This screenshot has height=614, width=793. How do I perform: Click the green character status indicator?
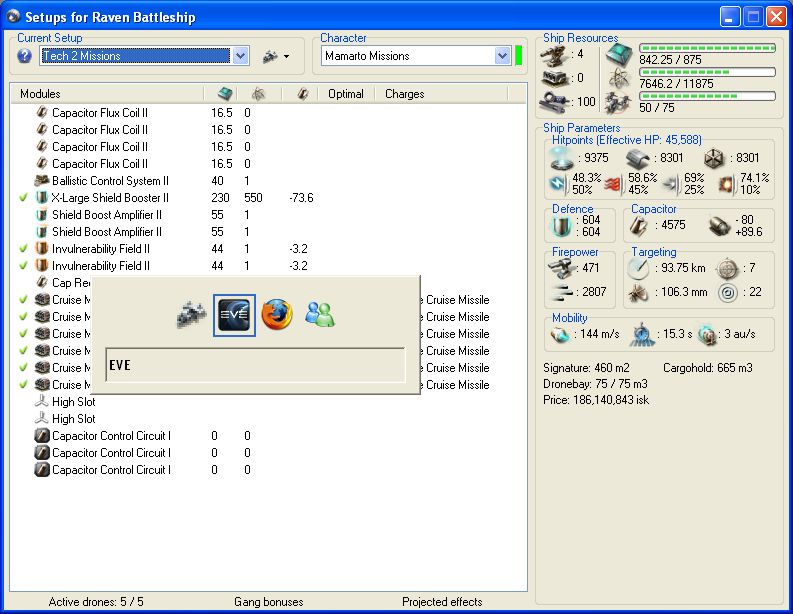[x=518, y=56]
